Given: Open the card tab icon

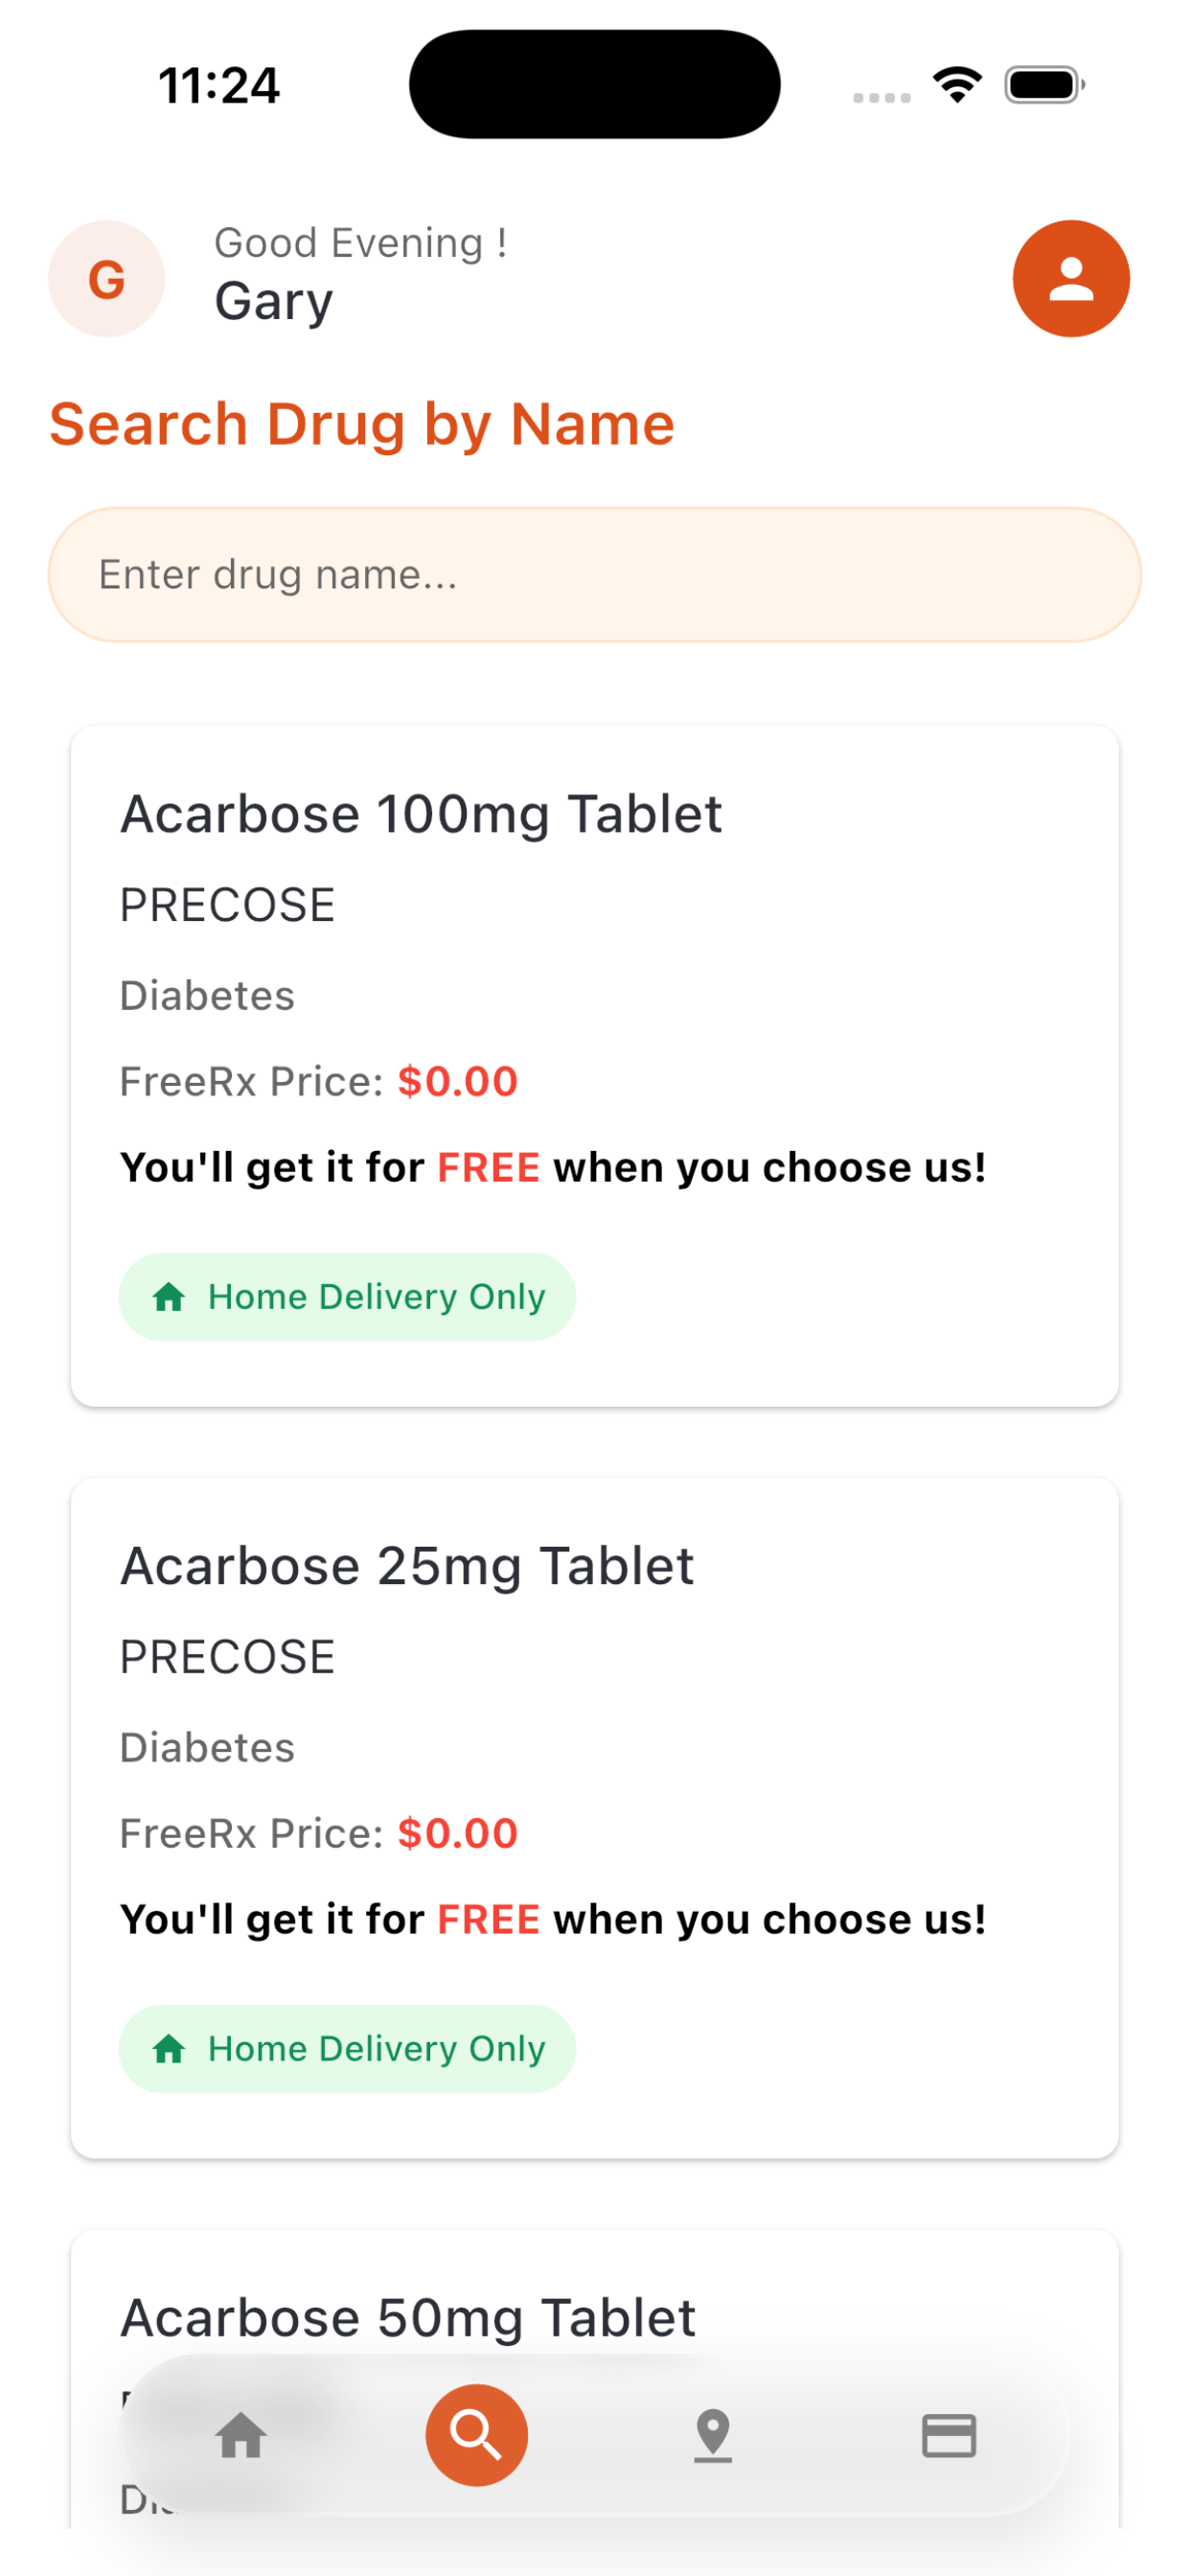Looking at the screenshot, I should (x=949, y=2435).
